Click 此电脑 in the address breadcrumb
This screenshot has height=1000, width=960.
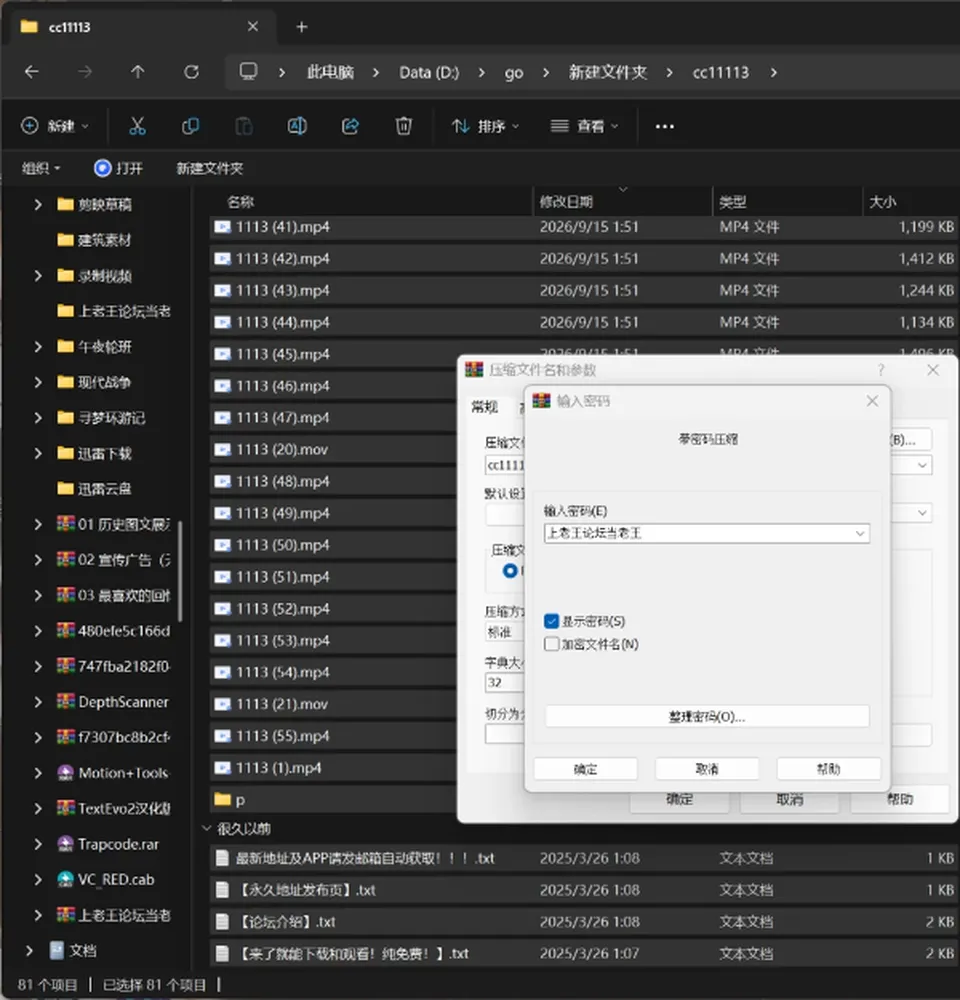coord(330,72)
